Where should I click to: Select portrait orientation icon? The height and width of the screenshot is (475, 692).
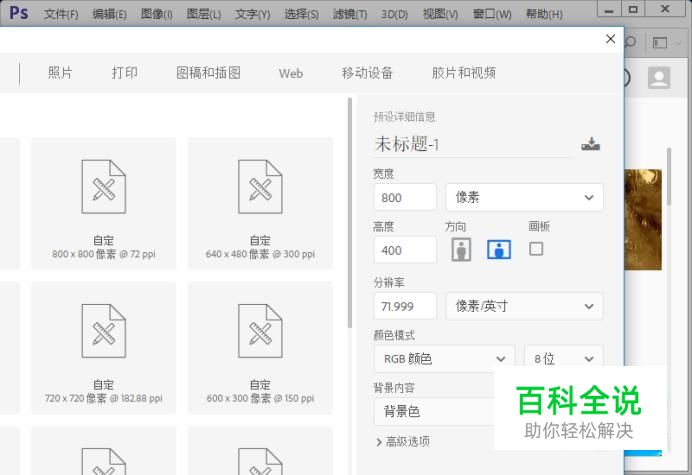(461, 249)
